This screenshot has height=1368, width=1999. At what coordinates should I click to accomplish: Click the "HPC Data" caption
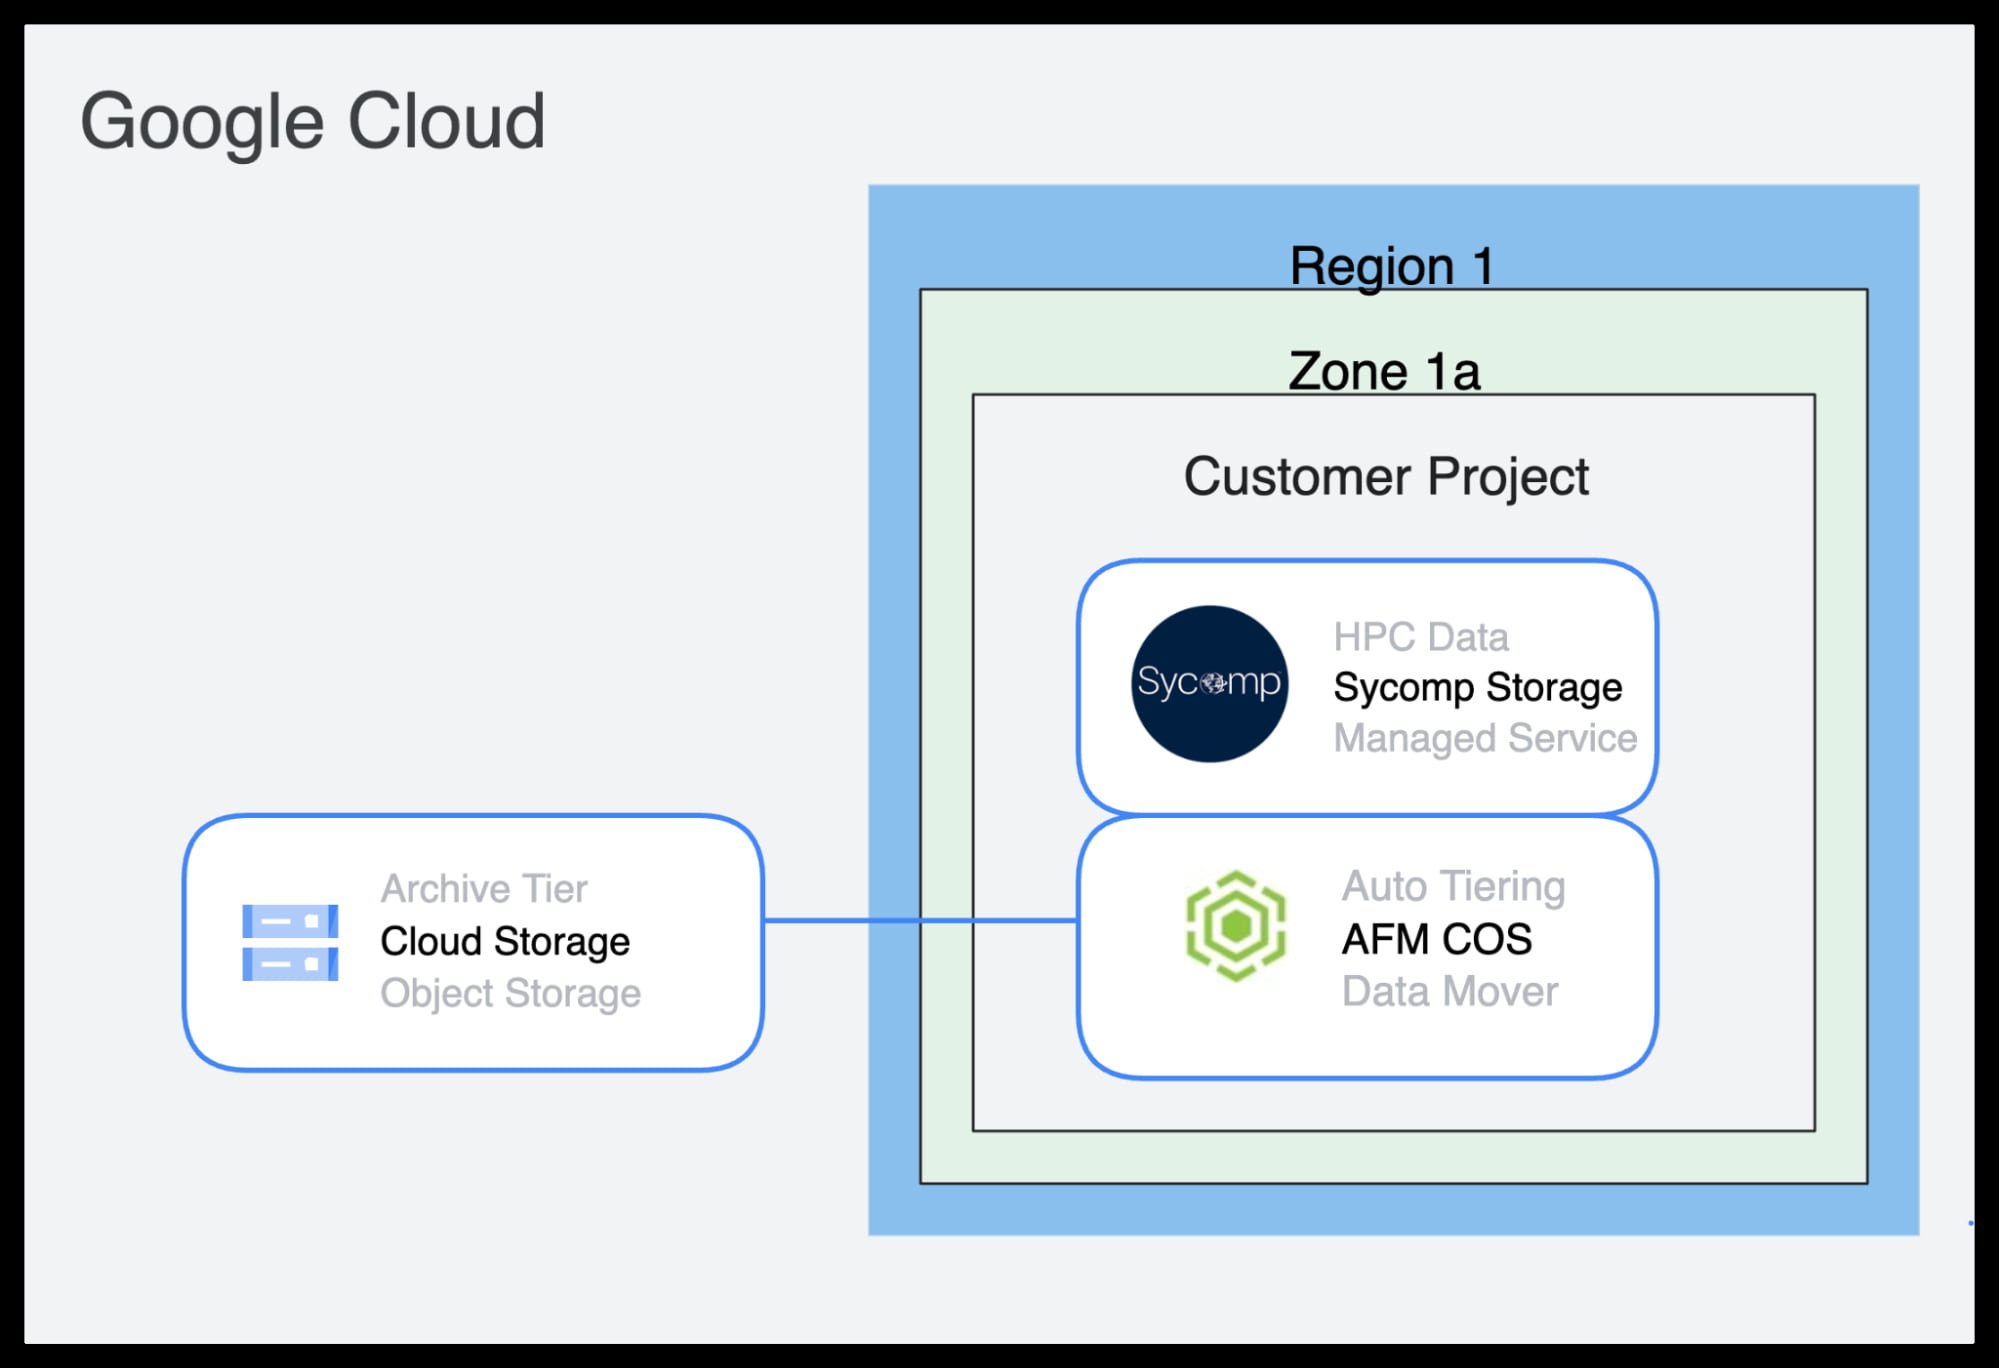click(x=1421, y=637)
